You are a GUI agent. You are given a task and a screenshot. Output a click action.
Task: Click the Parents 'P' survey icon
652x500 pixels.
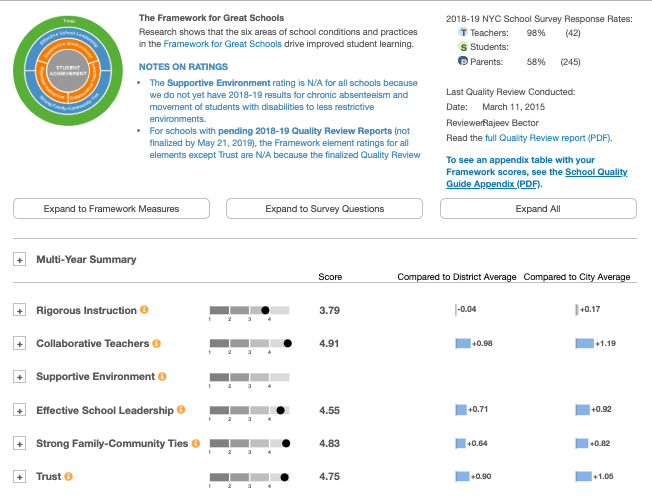(462, 62)
